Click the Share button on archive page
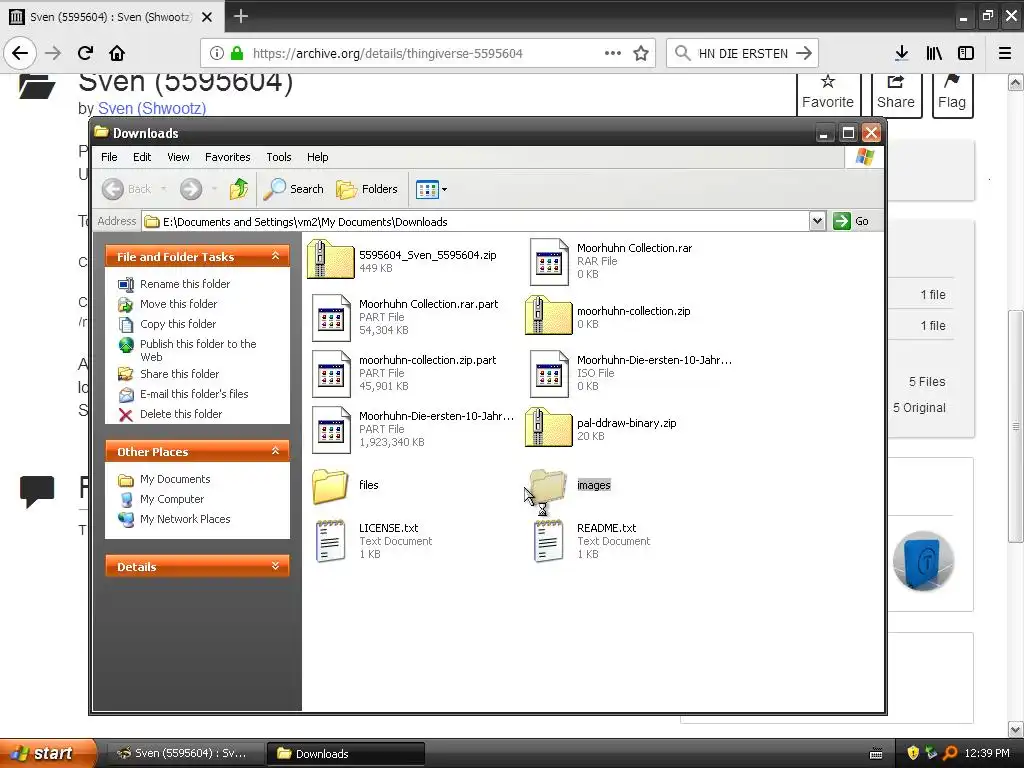Image resolution: width=1024 pixels, height=768 pixels. pyautogui.click(x=895, y=93)
